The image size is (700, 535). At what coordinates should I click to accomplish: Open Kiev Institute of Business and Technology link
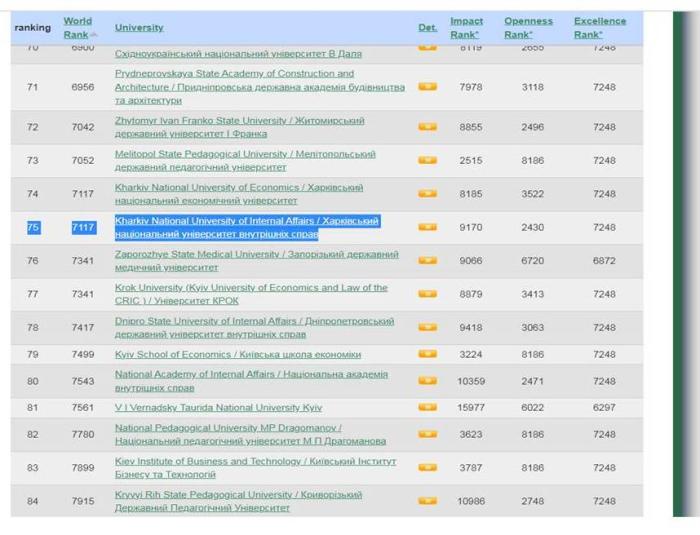255,461
